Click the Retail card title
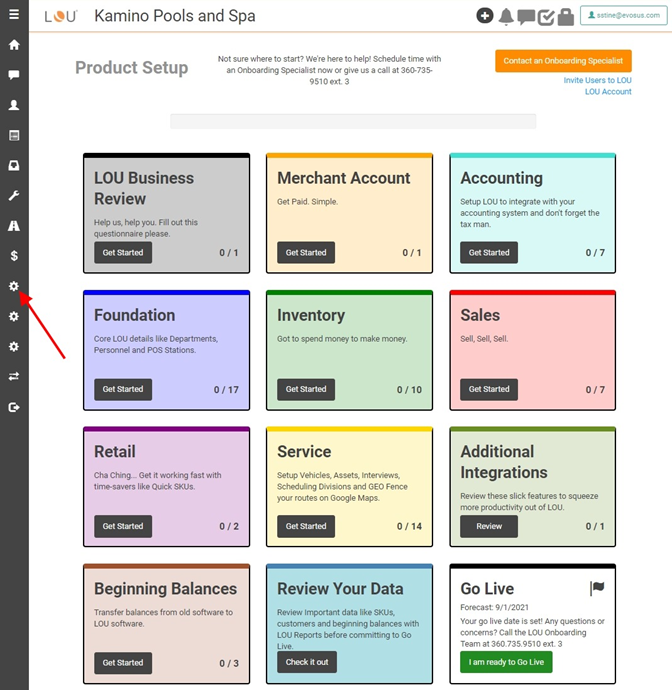The width and height of the screenshot is (672, 690). pyautogui.click(x=115, y=451)
